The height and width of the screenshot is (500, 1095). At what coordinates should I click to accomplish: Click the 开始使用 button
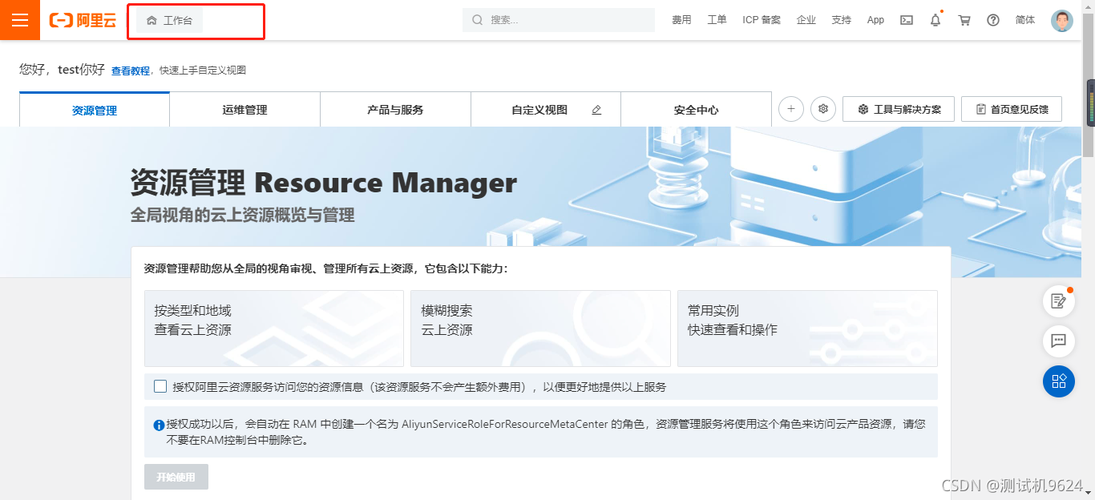[176, 477]
